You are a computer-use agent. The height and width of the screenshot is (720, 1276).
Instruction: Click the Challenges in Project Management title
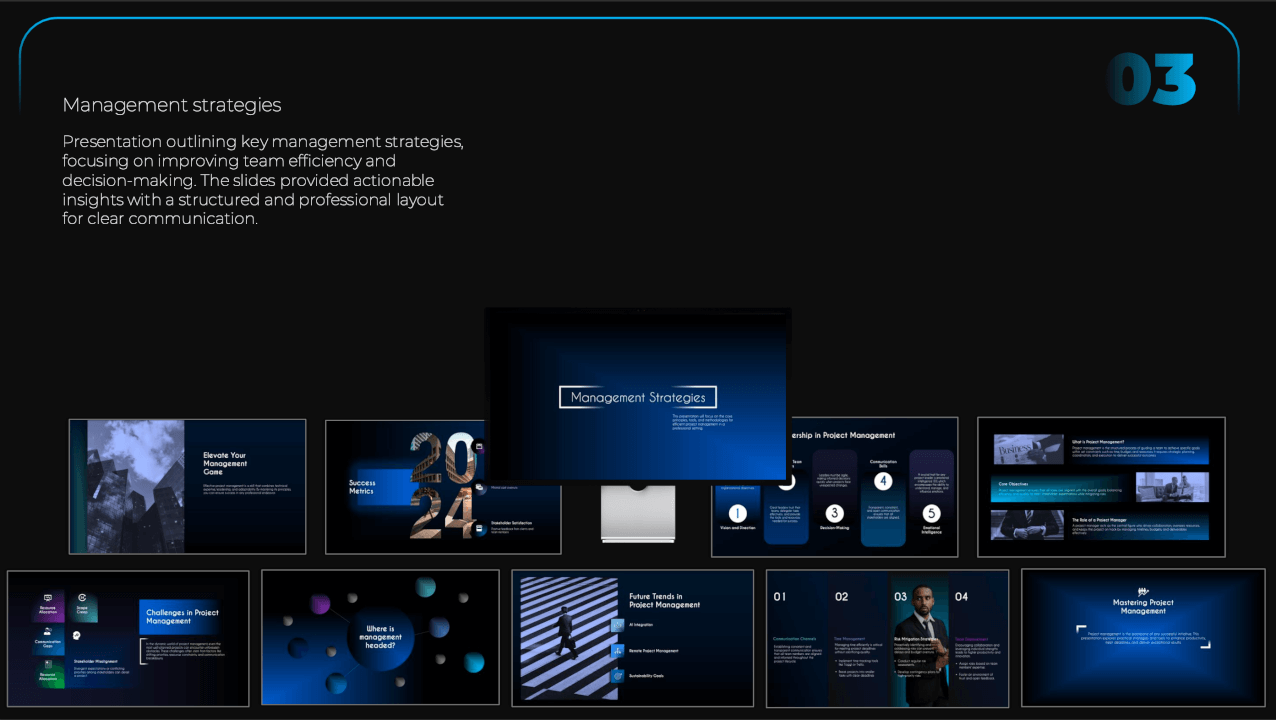coord(183,617)
